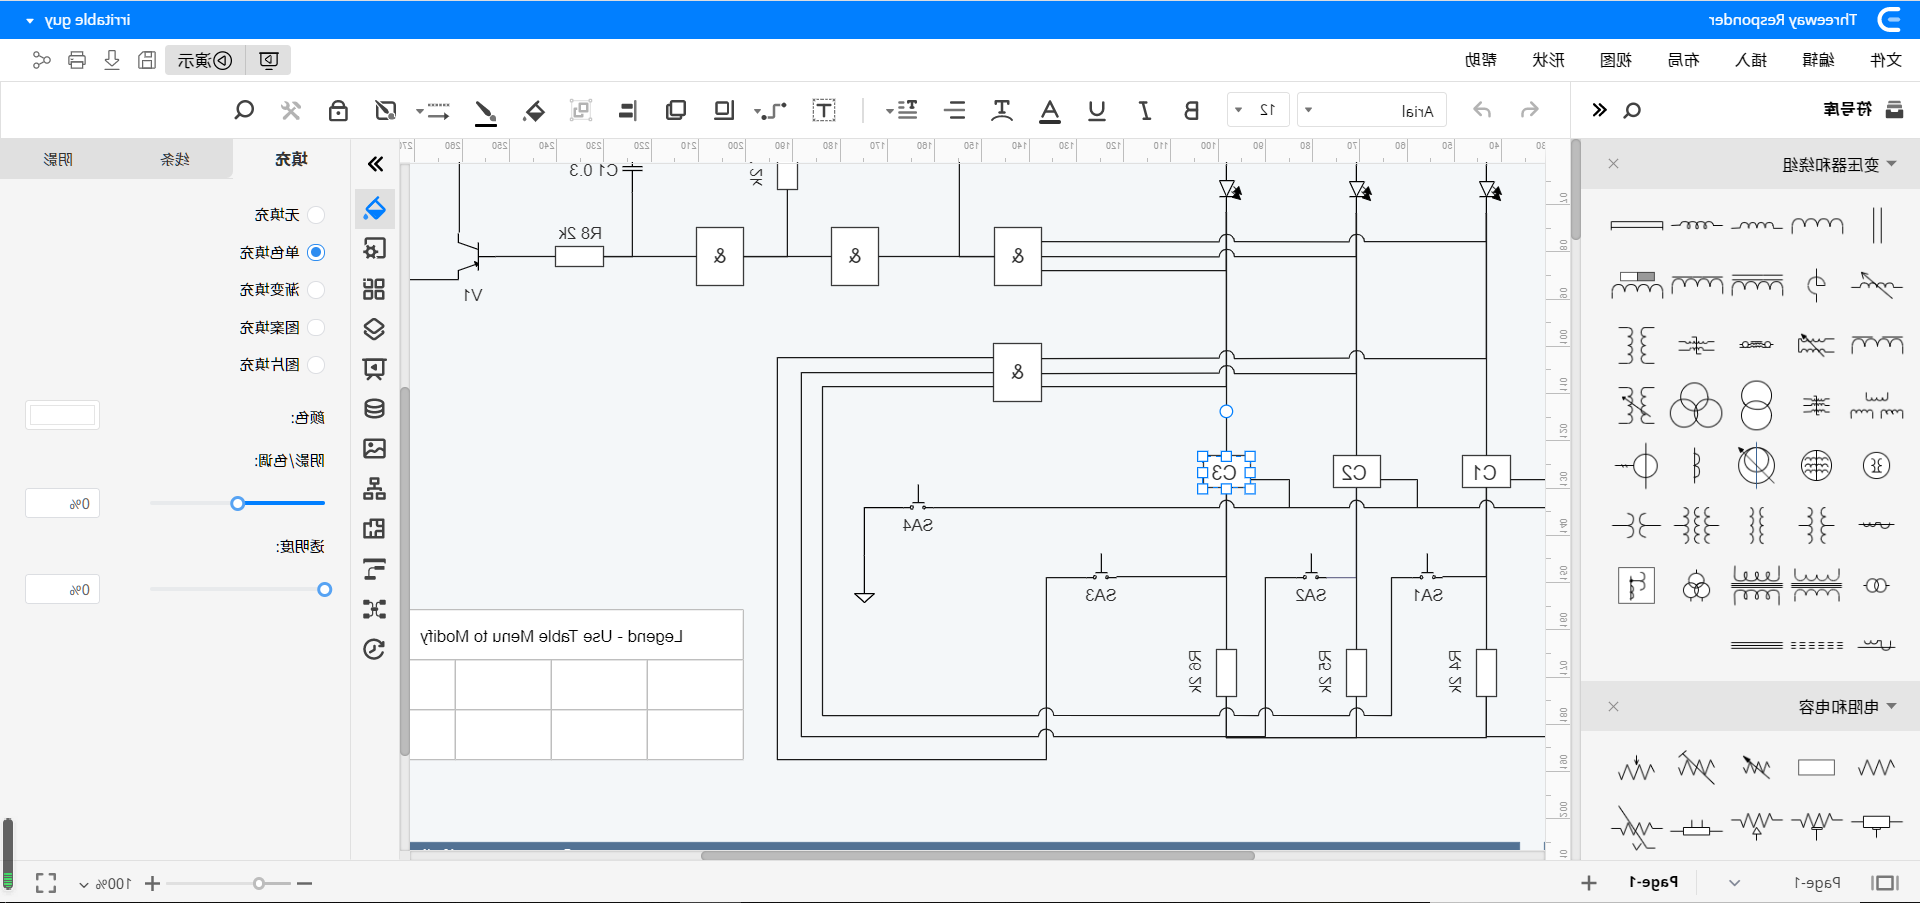Toggle underline text formatting
This screenshot has height=903, width=1920.
pos(1097,110)
